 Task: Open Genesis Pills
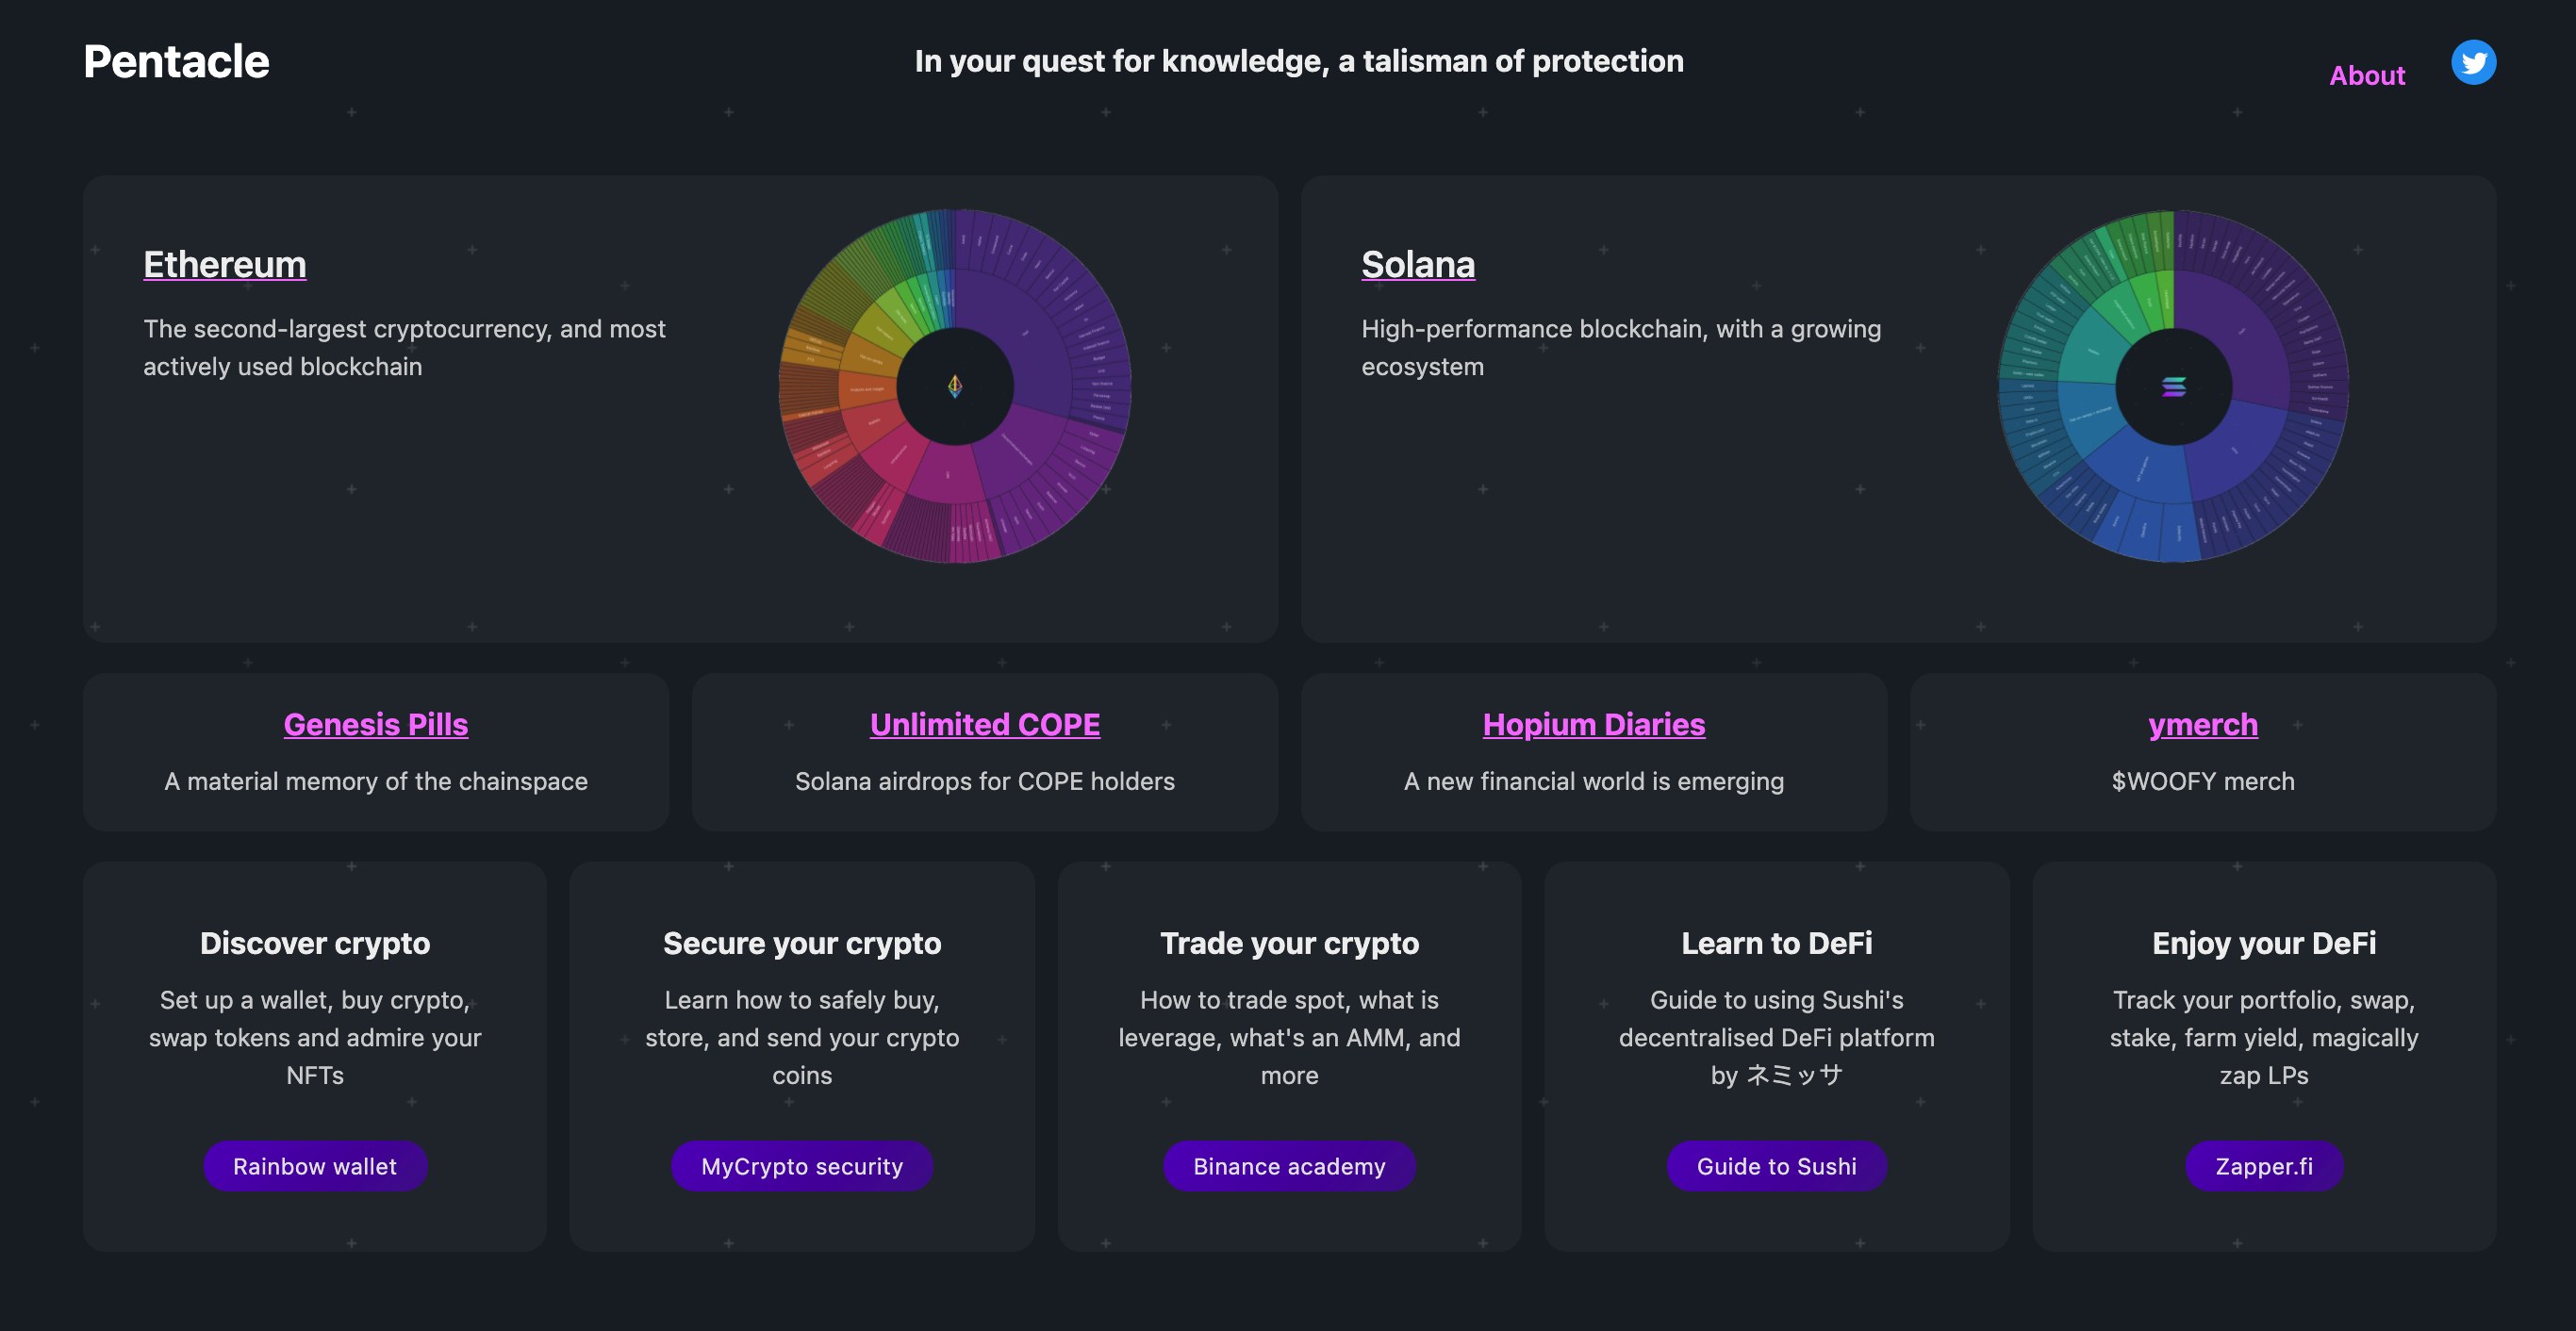(x=375, y=724)
